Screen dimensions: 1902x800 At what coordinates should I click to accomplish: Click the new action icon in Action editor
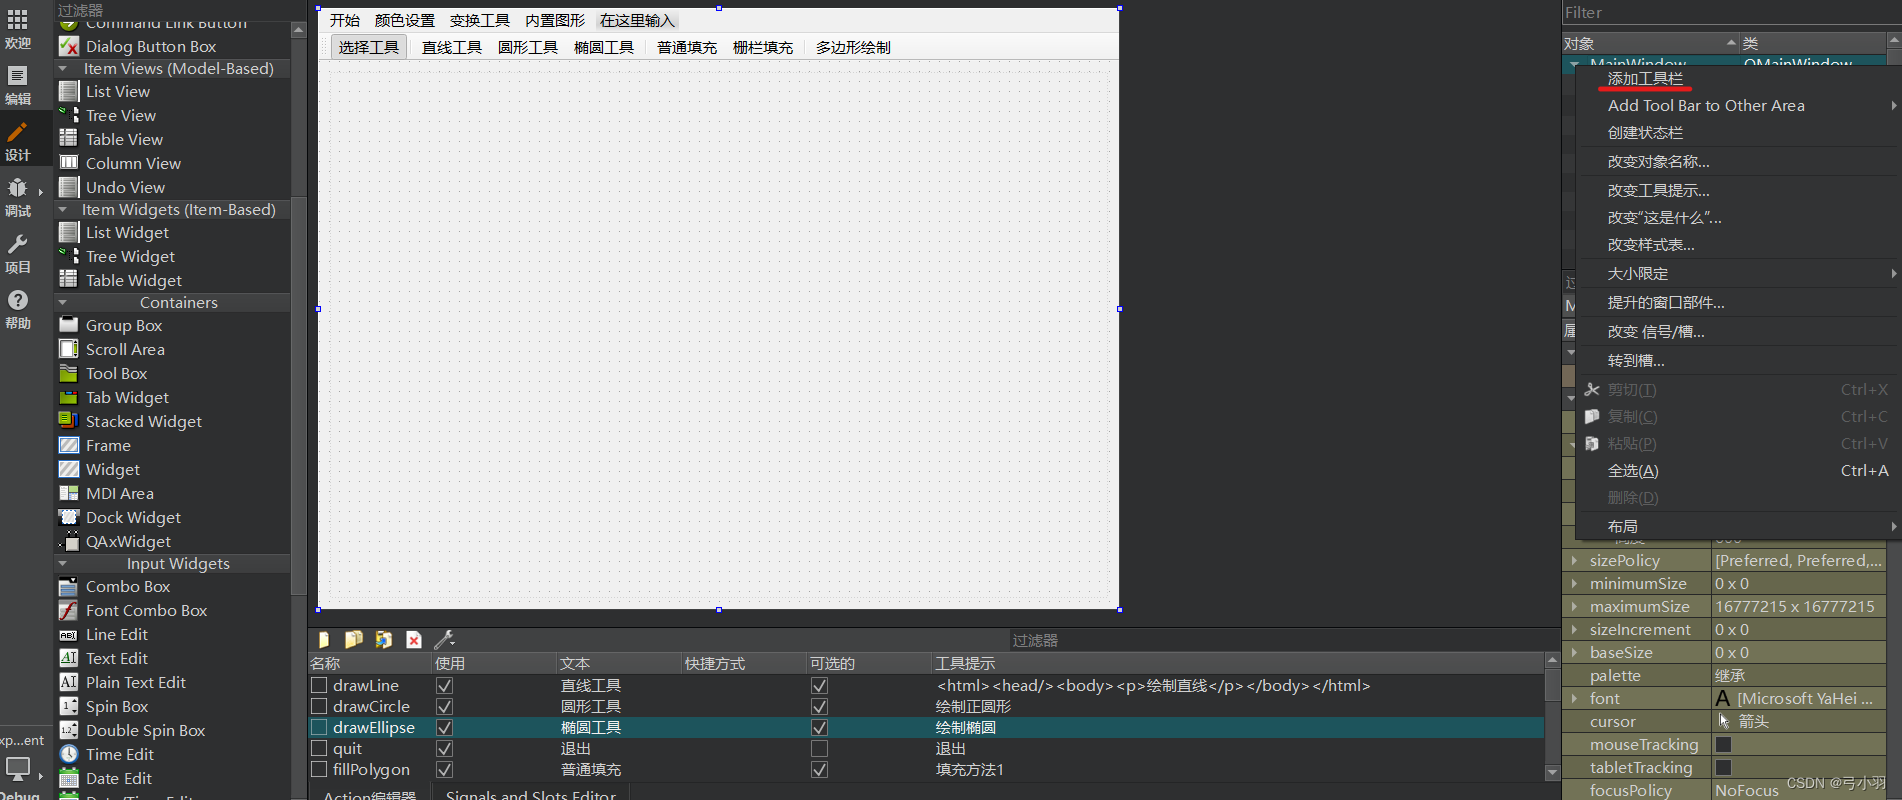[x=324, y=639]
